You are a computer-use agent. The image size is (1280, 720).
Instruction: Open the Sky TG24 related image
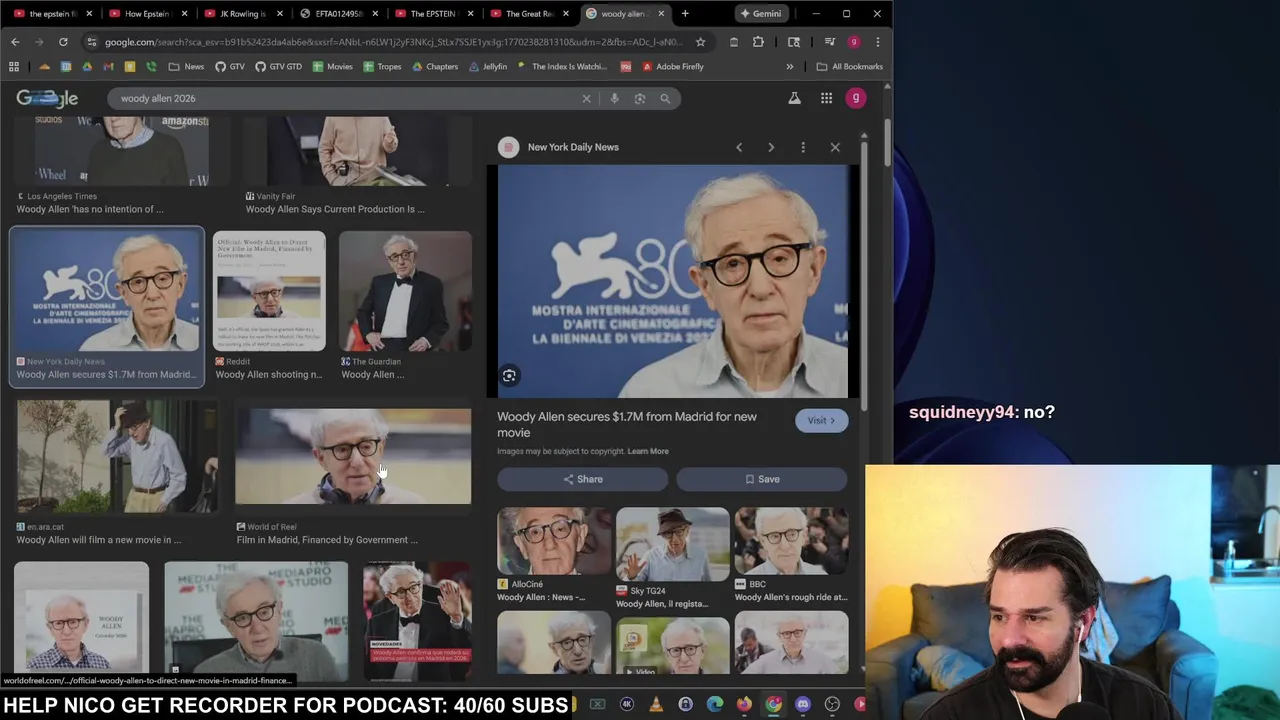click(672, 543)
